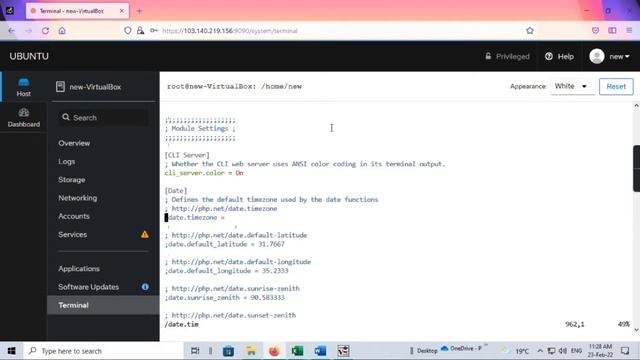
Task: Click the date.timezone = line
Action: (x=195, y=218)
